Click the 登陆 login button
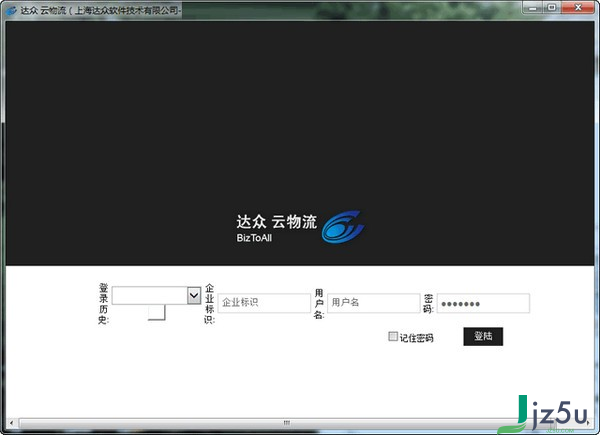 click(x=483, y=336)
